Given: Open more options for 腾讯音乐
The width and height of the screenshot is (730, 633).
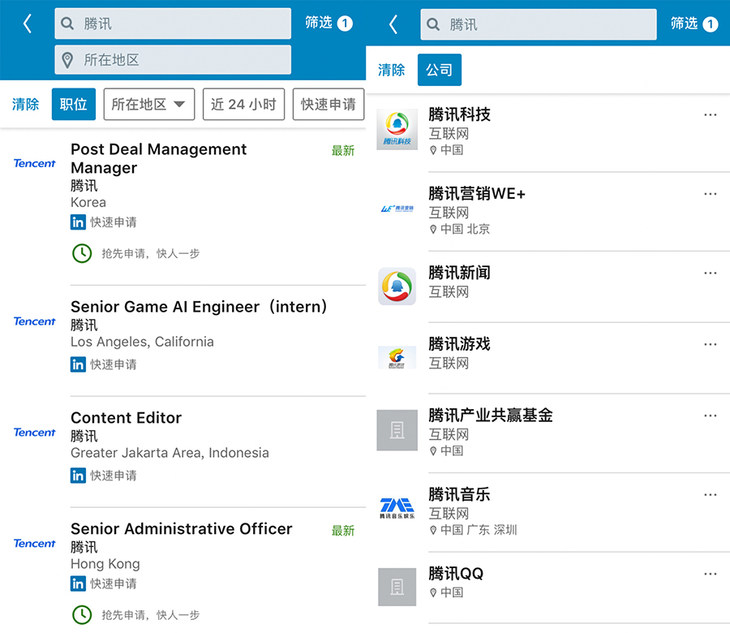Looking at the screenshot, I should pos(710,494).
